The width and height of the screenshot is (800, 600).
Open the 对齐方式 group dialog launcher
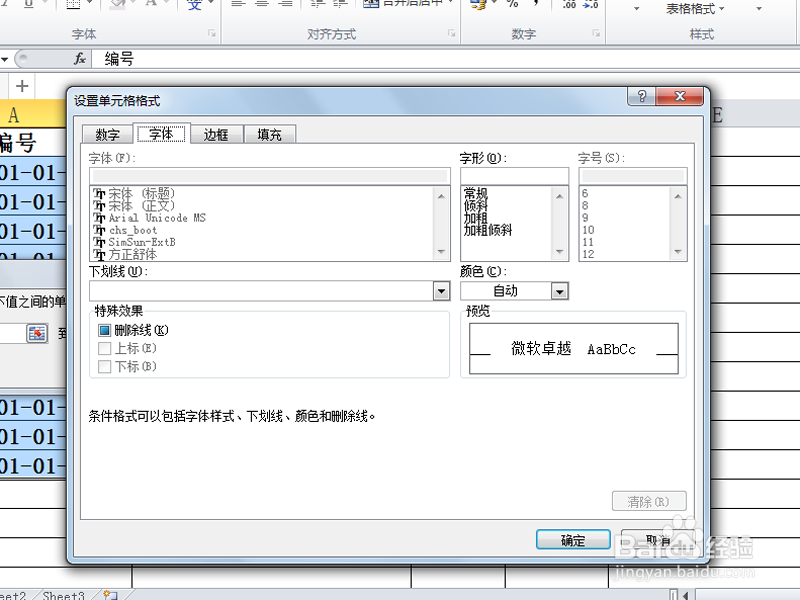pos(452,34)
